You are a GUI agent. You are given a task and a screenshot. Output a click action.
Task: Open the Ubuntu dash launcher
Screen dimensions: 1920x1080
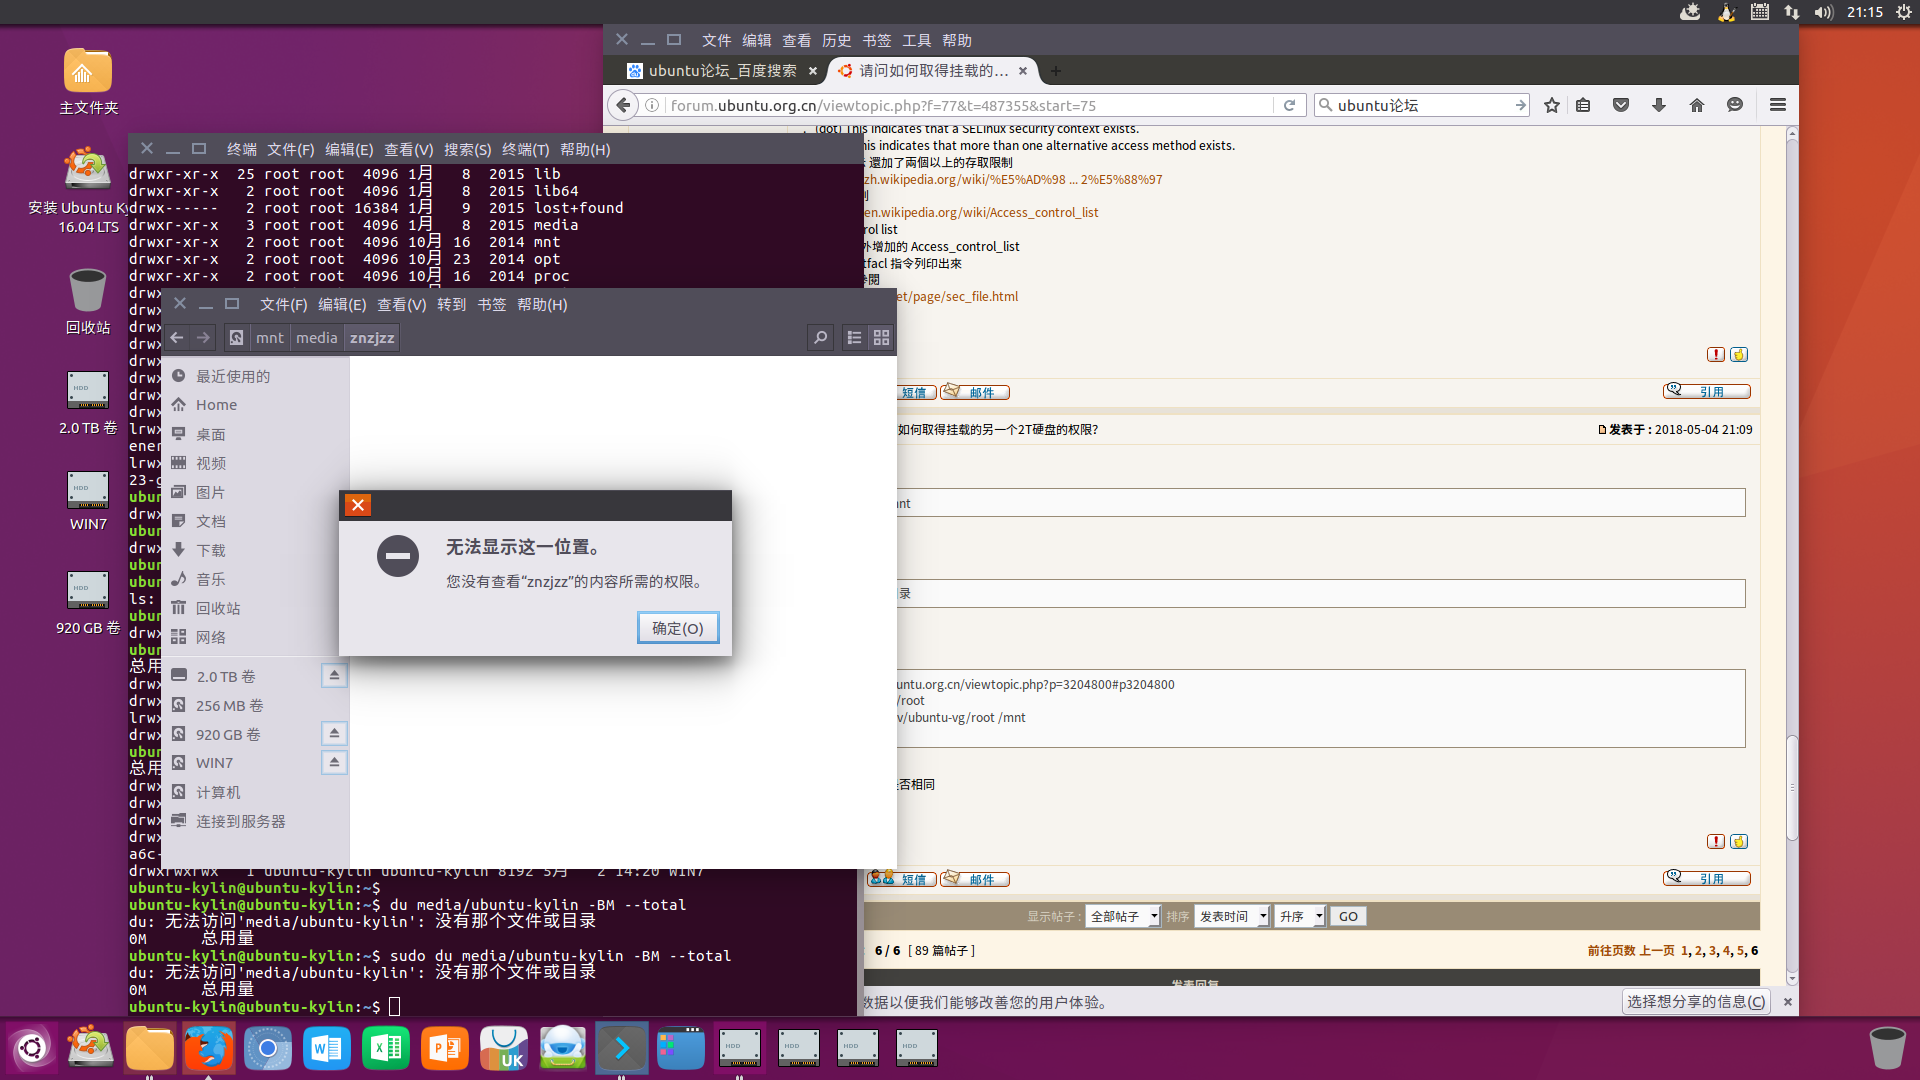click(x=31, y=1048)
